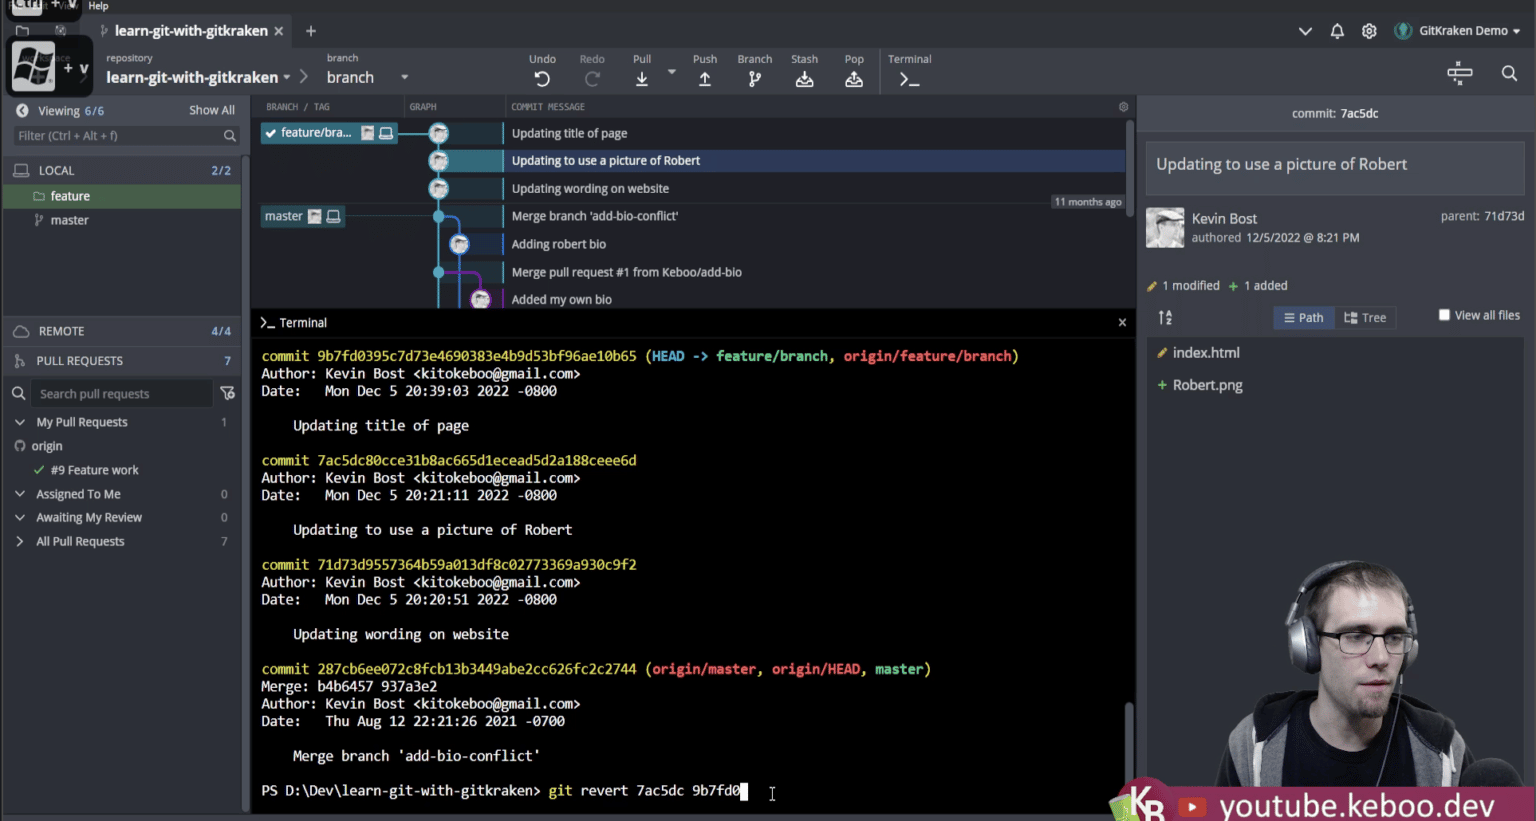This screenshot has width=1536, height=821.
Task: Click Show All in the Viewing panel
Action: (211, 109)
